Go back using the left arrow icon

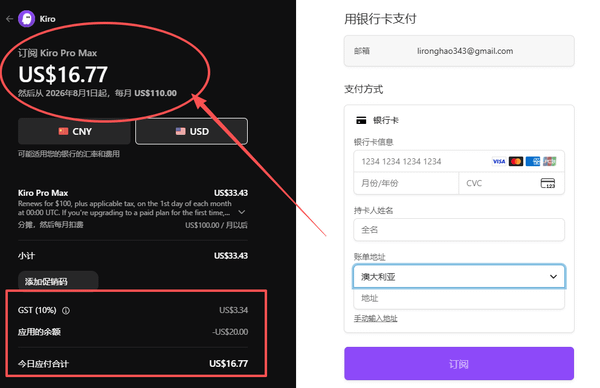coord(10,19)
